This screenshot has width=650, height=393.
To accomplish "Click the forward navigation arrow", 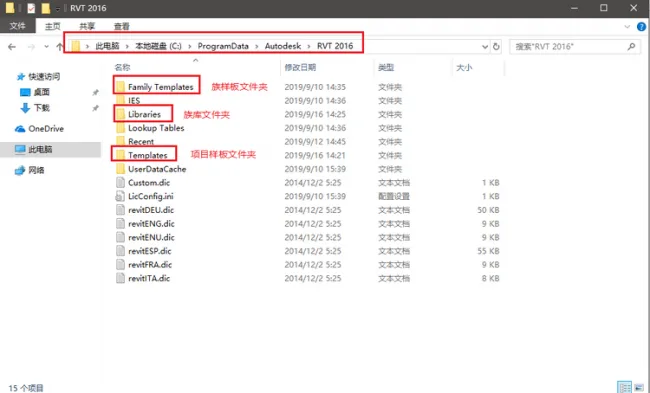I will pyautogui.click(x=31, y=47).
